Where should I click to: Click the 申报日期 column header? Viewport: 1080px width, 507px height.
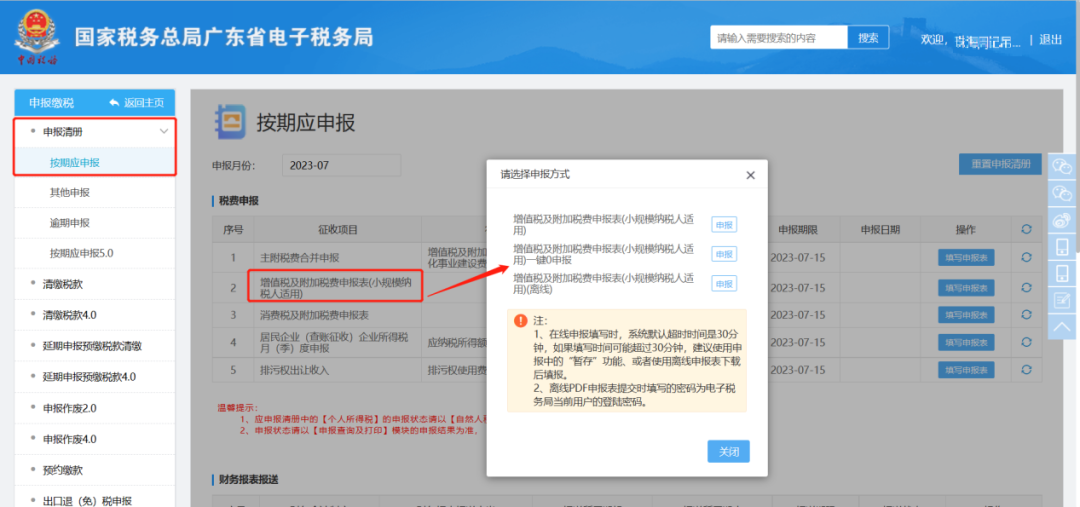coord(880,229)
